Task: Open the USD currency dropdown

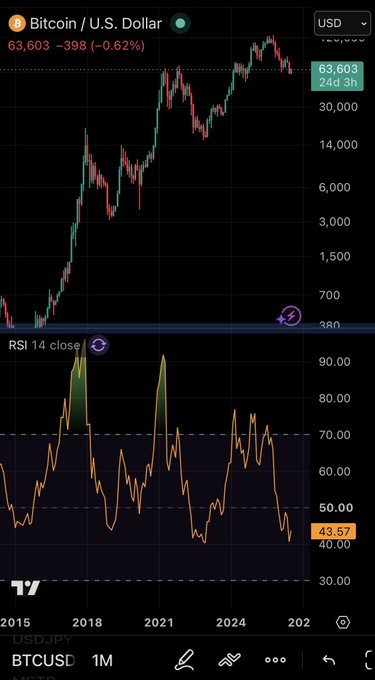Action: (342, 23)
